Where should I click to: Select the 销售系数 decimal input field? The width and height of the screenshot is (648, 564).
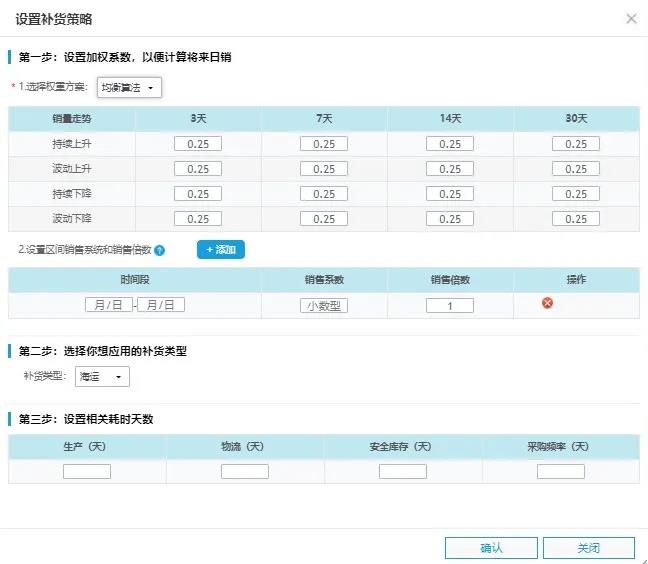(324, 306)
